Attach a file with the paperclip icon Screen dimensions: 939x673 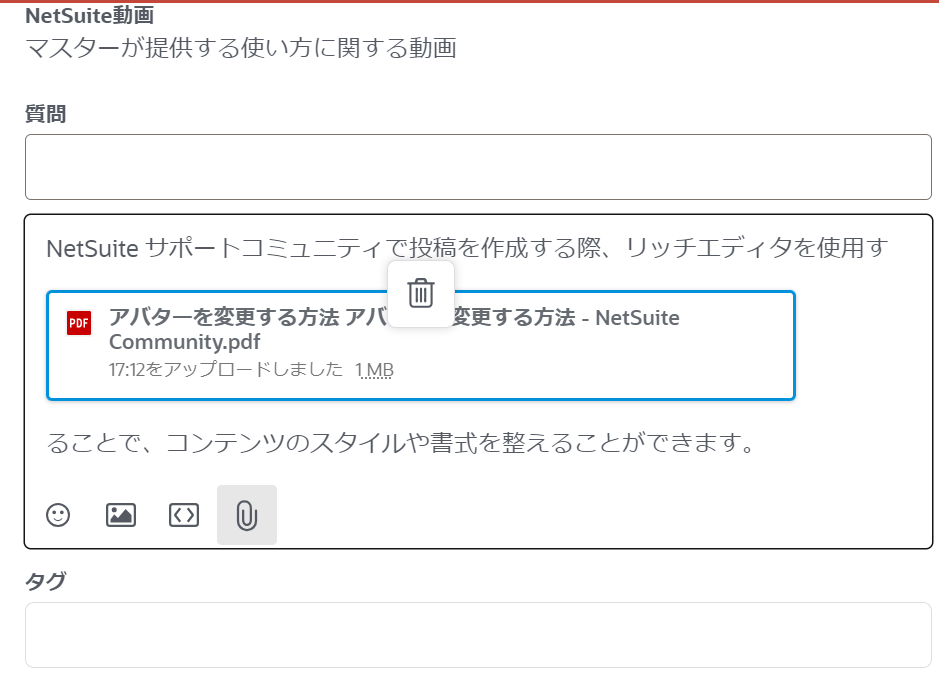[x=247, y=515]
